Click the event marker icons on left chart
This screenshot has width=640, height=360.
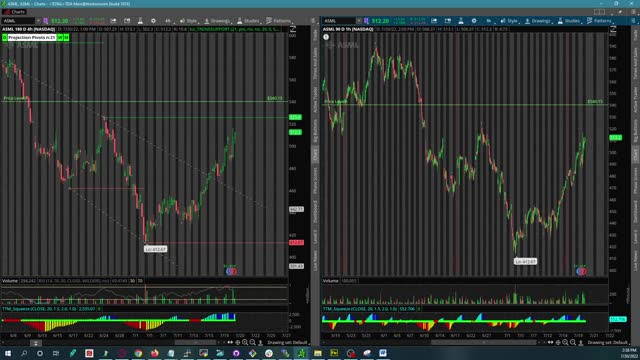coord(231,271)
